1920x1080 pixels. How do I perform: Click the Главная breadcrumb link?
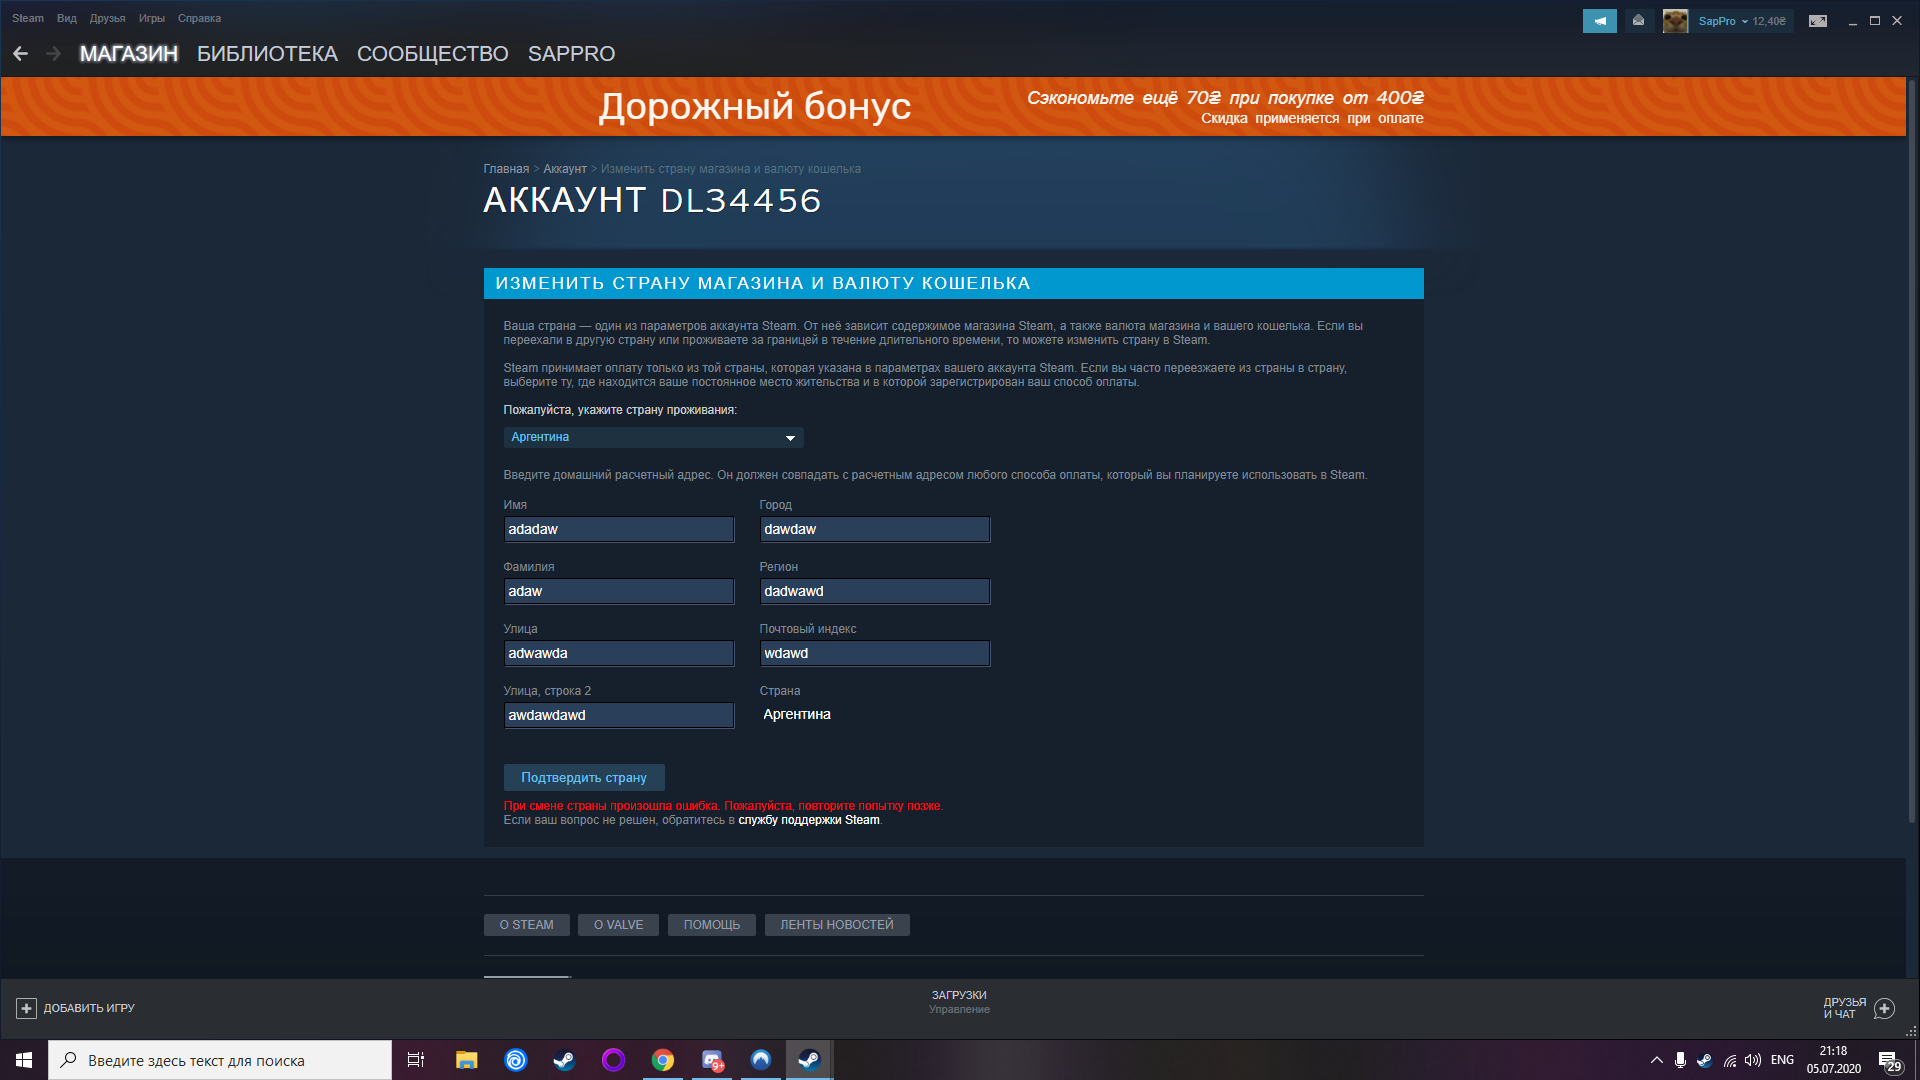(x=506, y=169)
